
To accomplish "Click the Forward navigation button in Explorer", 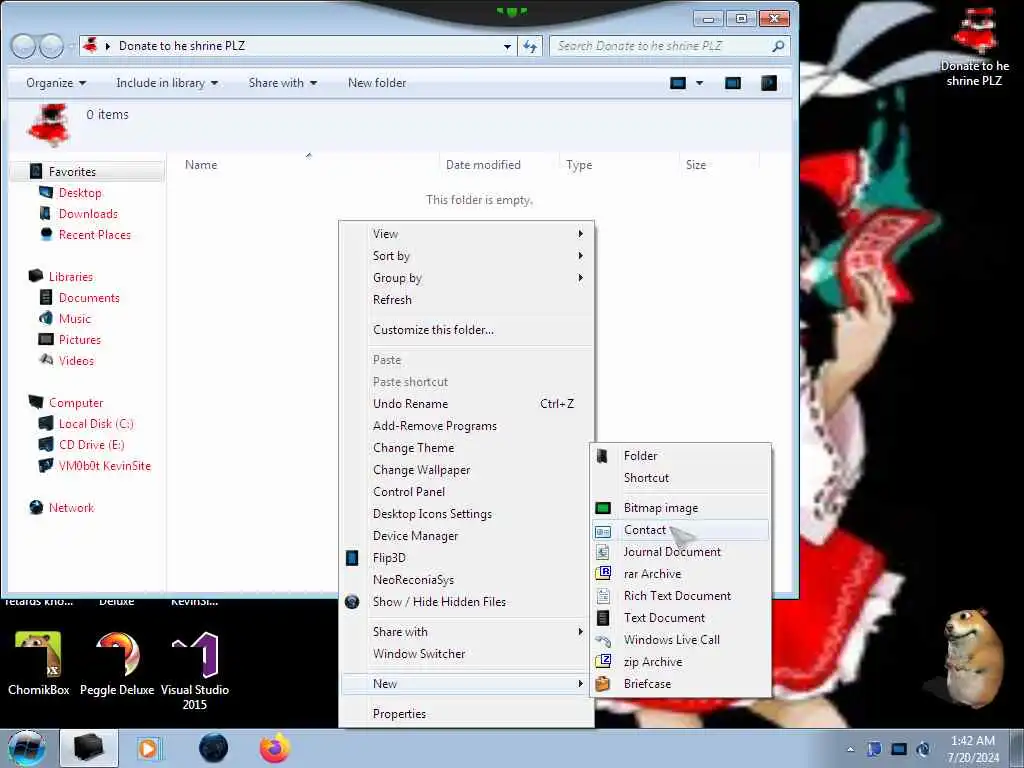I will [x=52, y=46].
